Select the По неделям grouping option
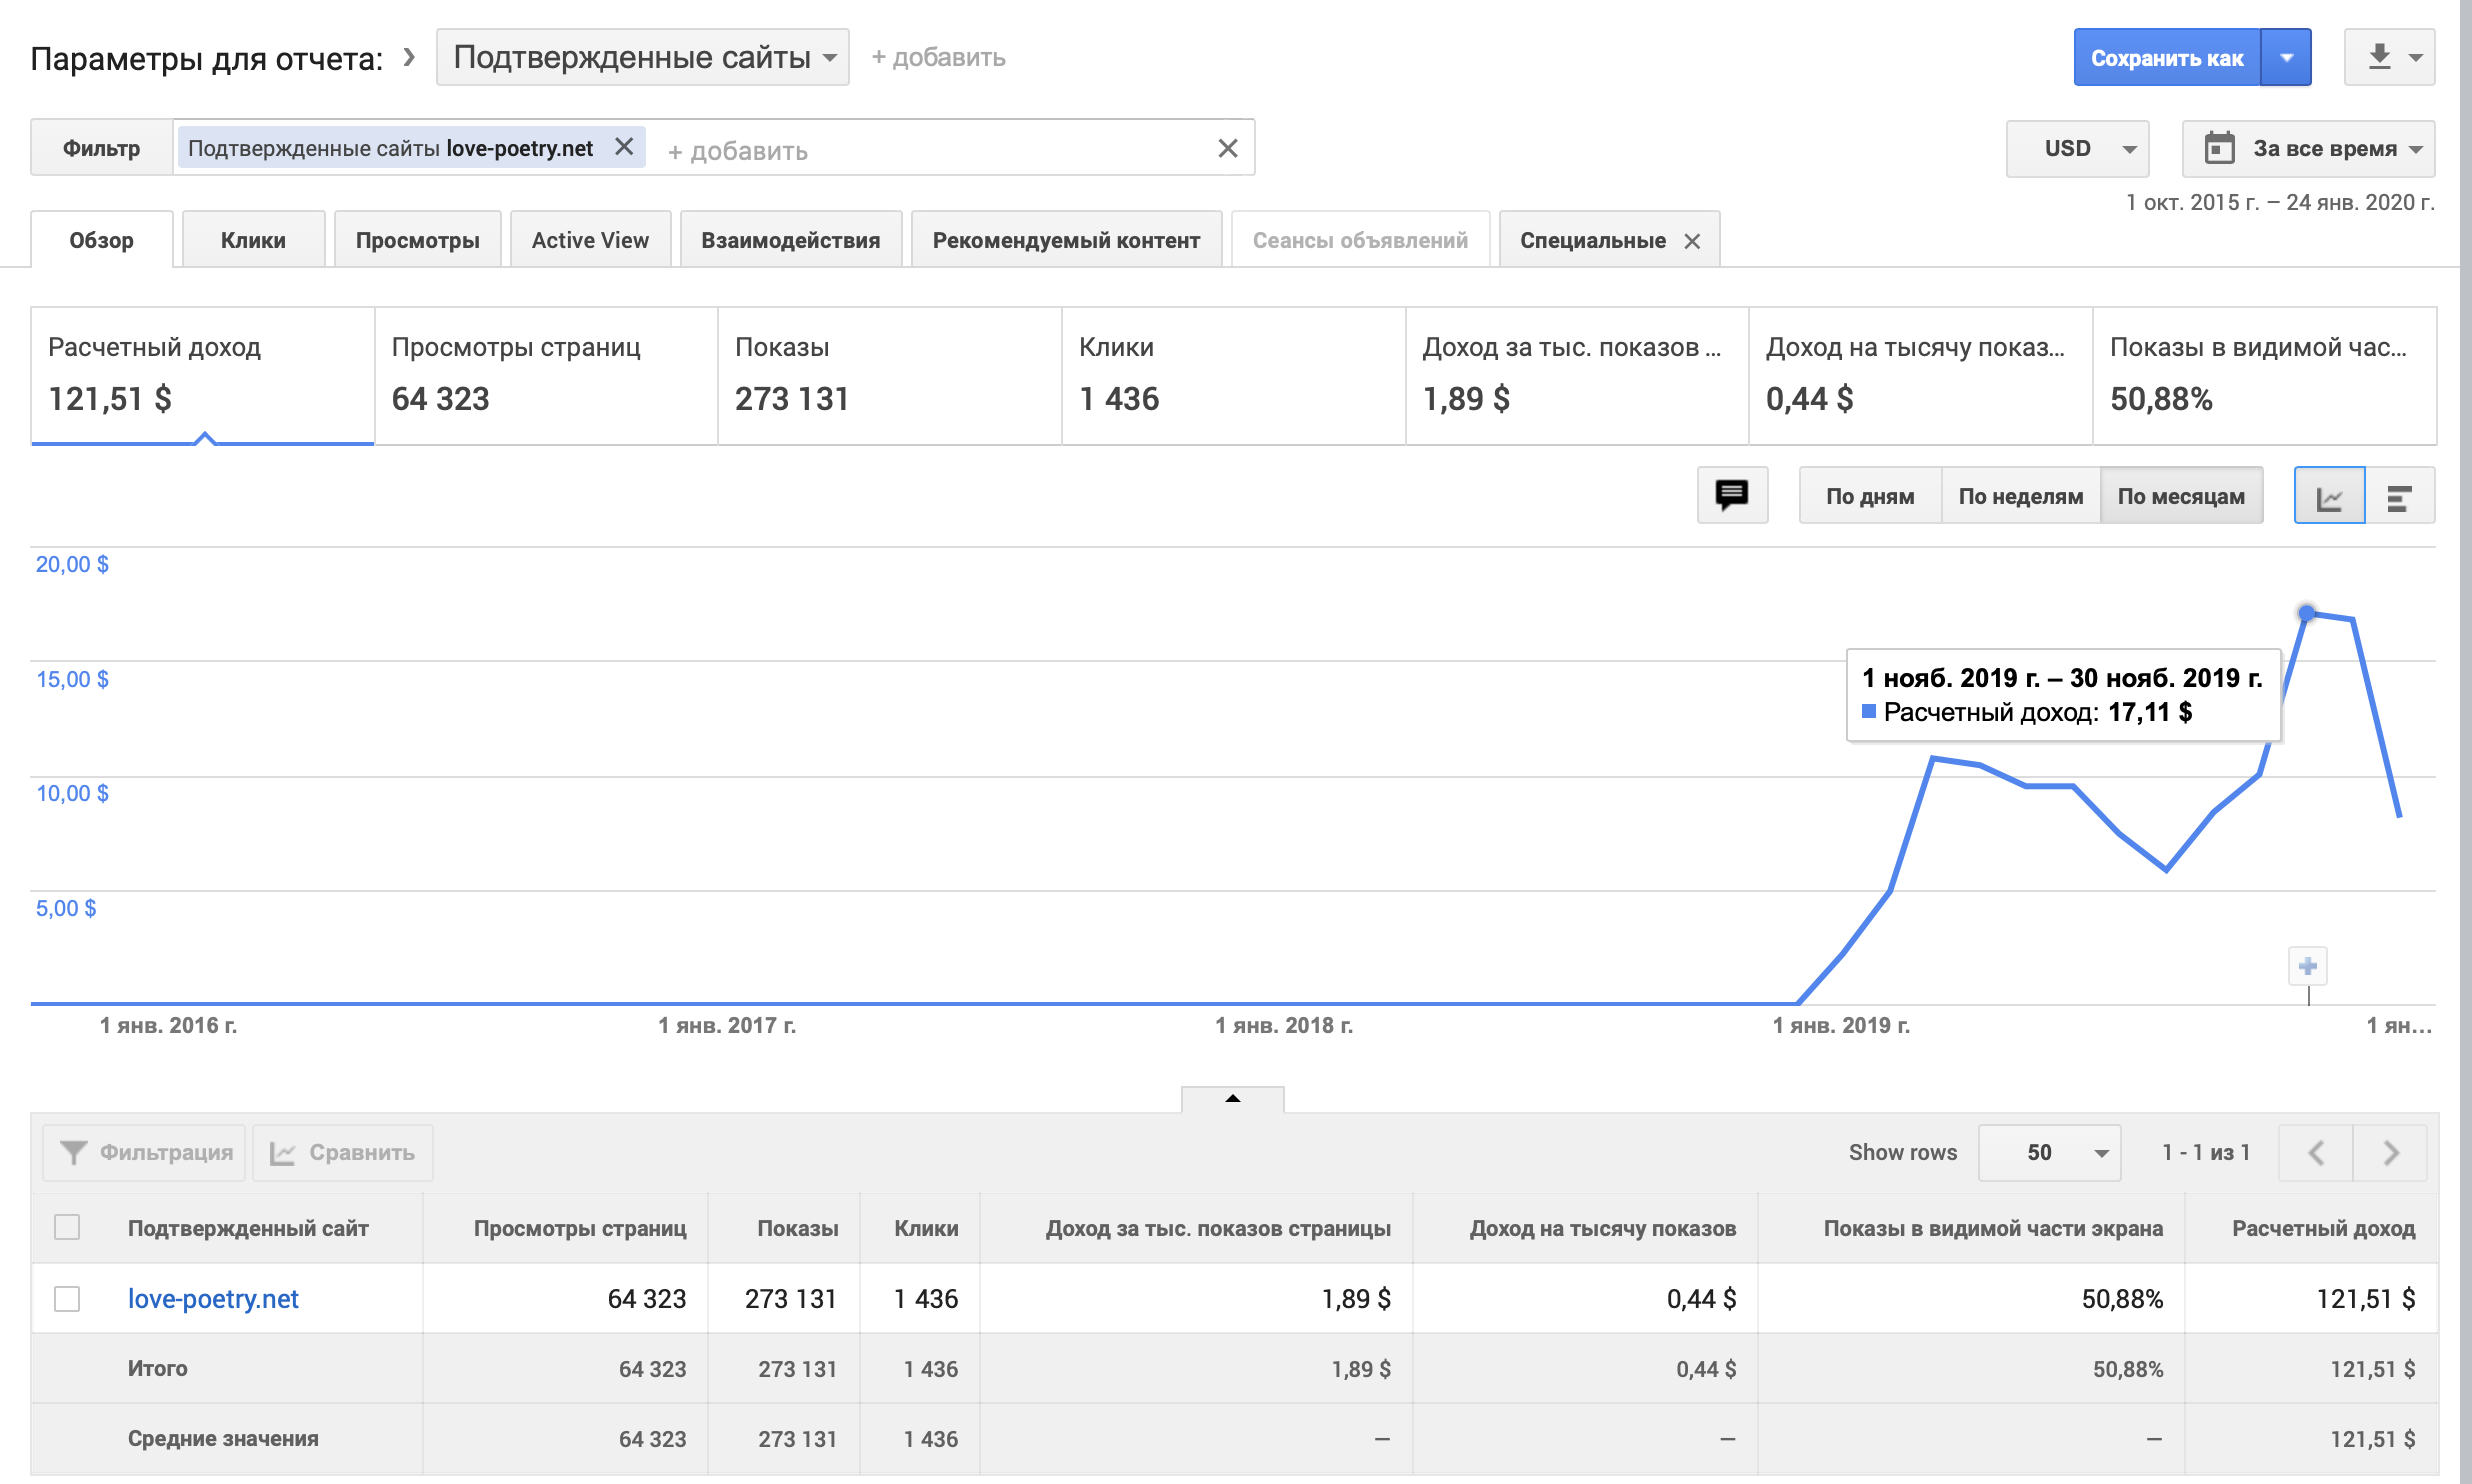This screenshot has height=1484, width=2472. pyautogui.click(x=2020, y=496)
